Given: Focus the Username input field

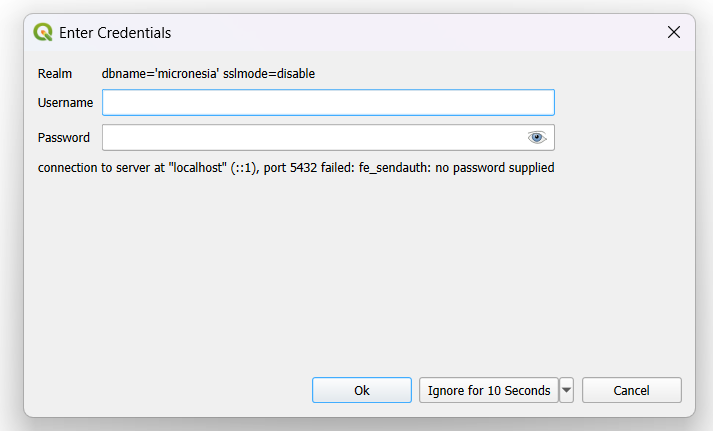Looking at the screenshot, I should click(327, 103).
